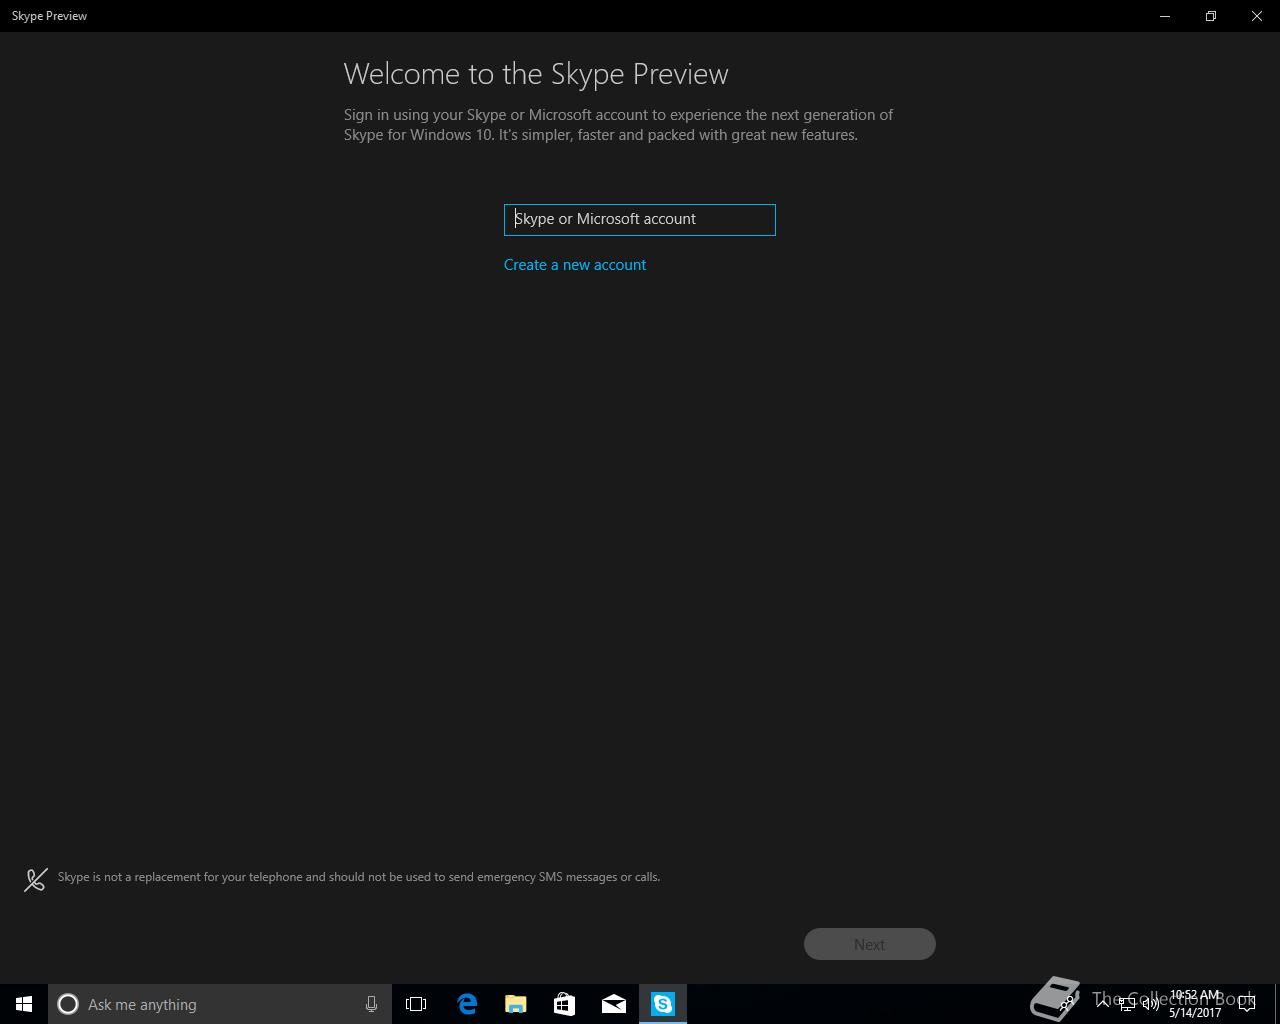Click the Show desktop sliver

click(x=1277, y=1004)
